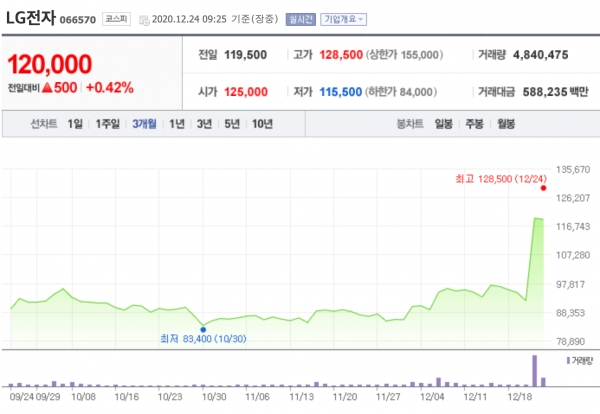Click the 전일 value 119,500

coord(246,55)
